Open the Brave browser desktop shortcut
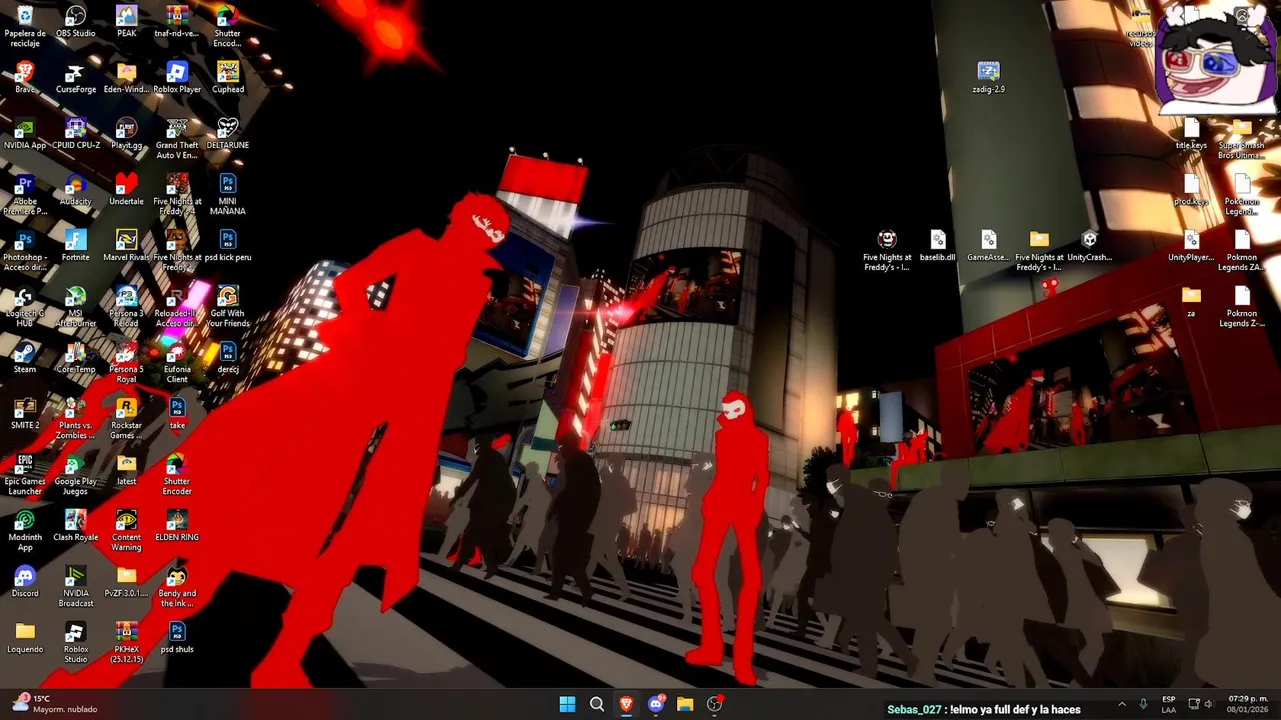 (x=25, y=77)
